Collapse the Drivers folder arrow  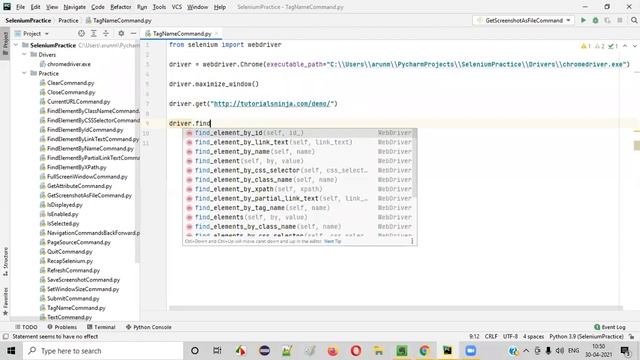[x=24, y=54]
